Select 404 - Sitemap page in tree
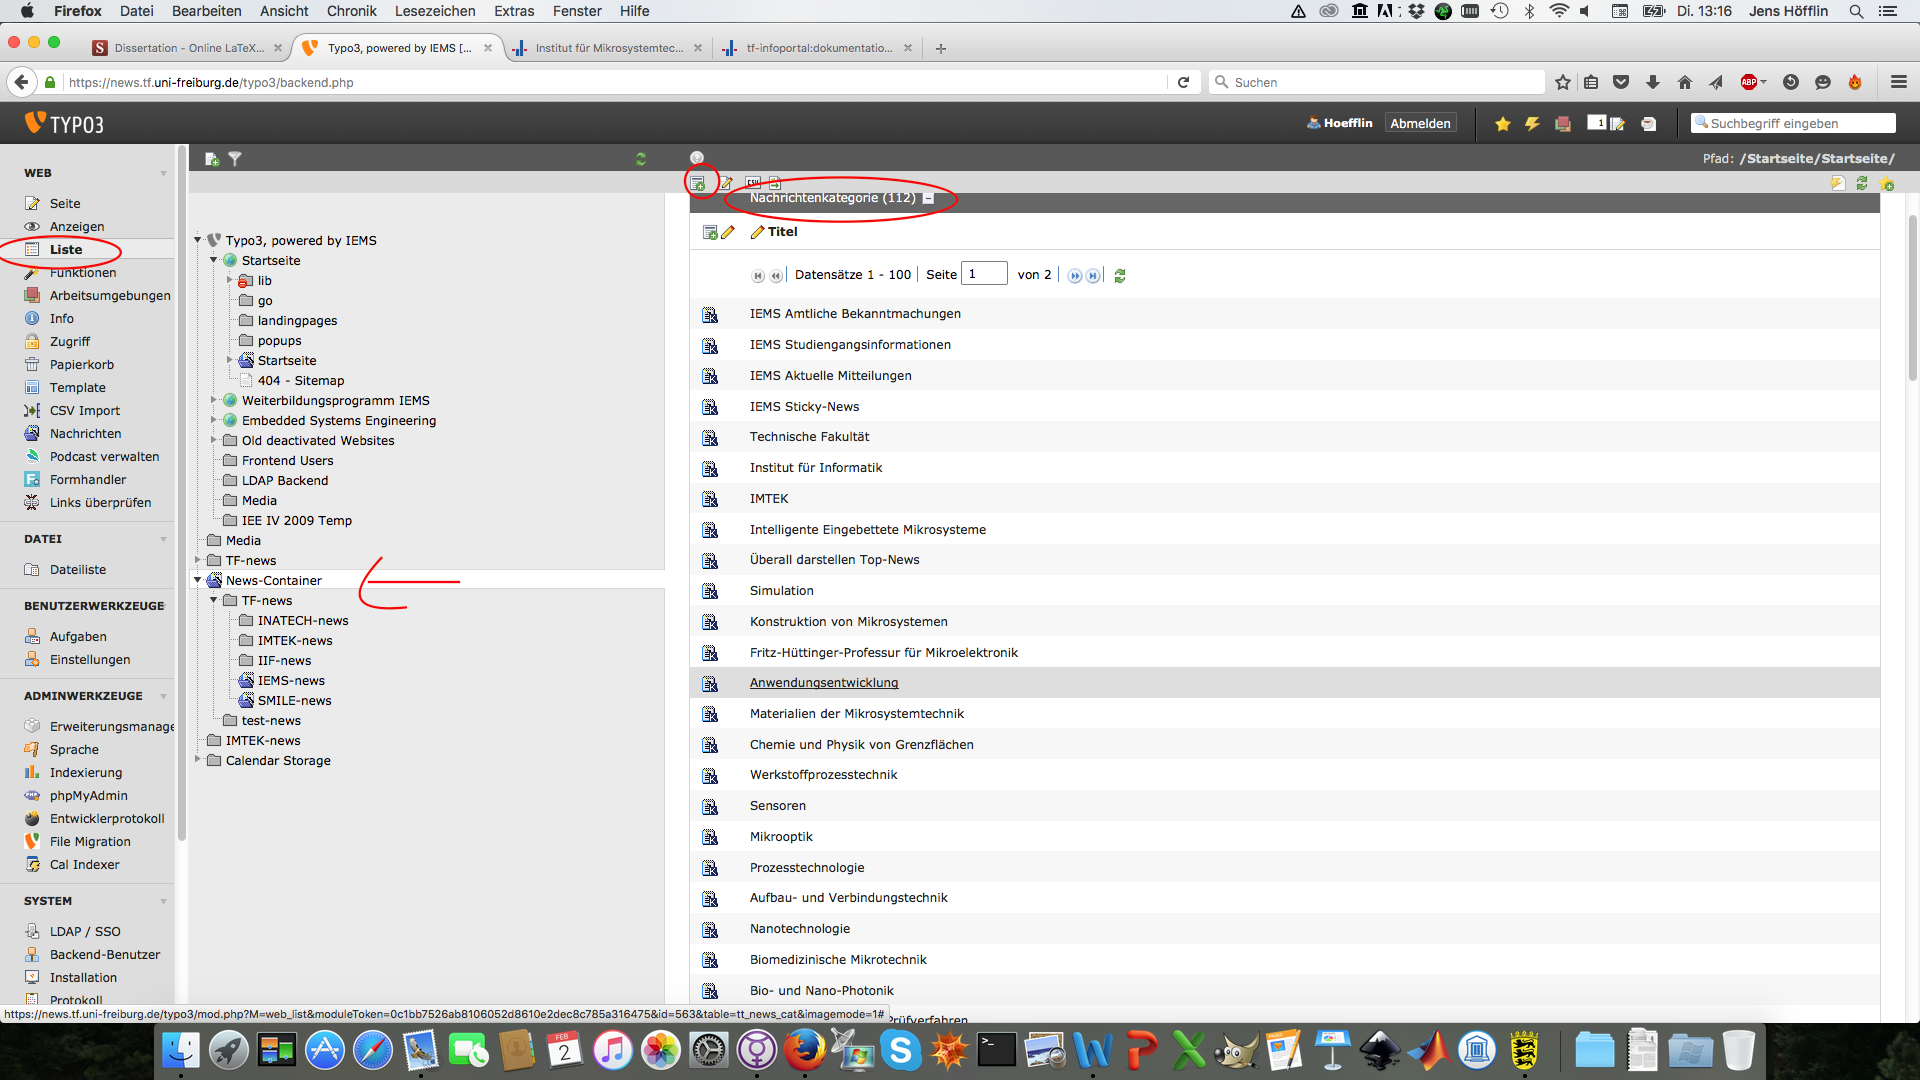The height and width of the screenshot is (1080, 1920). (301, 381)
